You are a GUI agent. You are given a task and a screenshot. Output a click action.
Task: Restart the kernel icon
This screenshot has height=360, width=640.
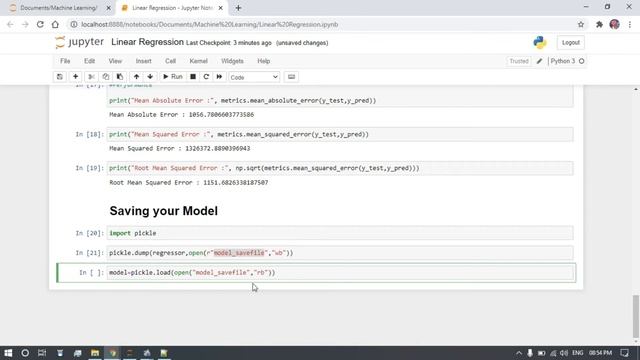tap(206, 77)
